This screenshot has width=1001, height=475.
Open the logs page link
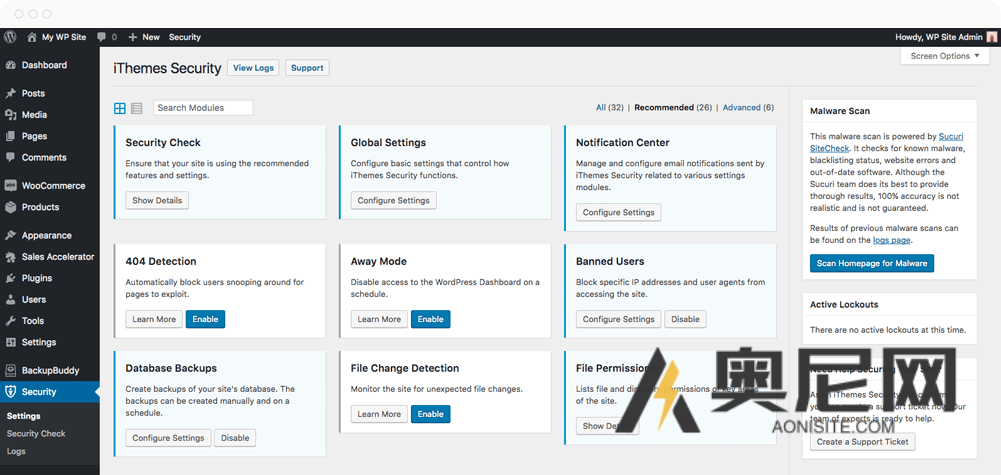pos(892,240)
